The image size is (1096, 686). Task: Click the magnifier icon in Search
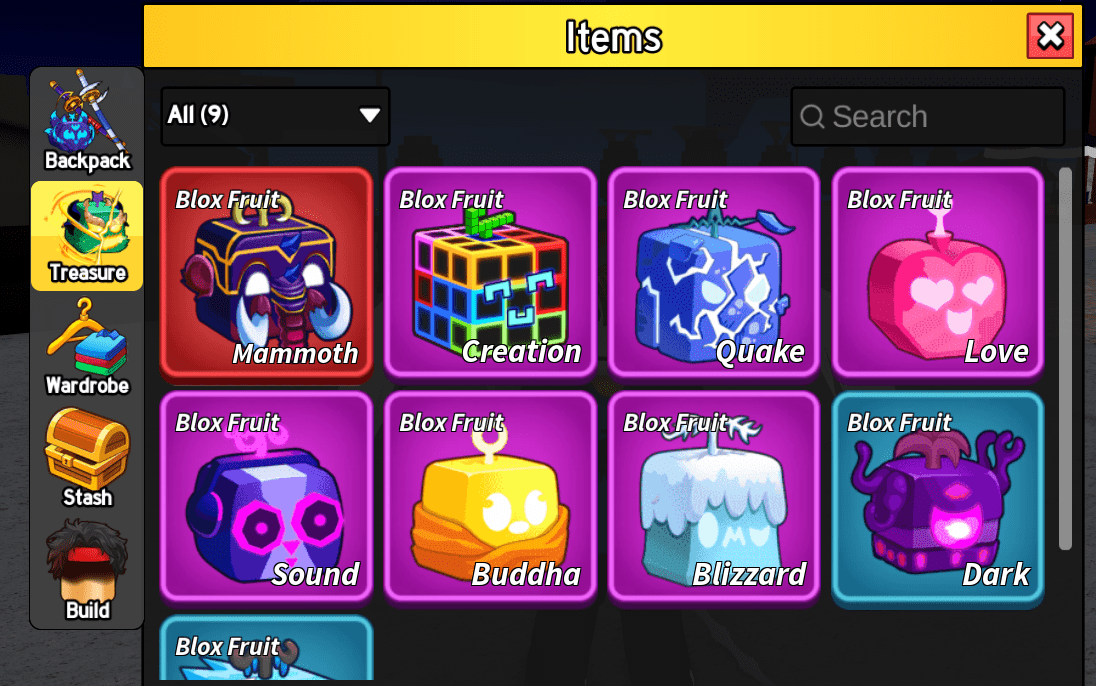[812, 117]
